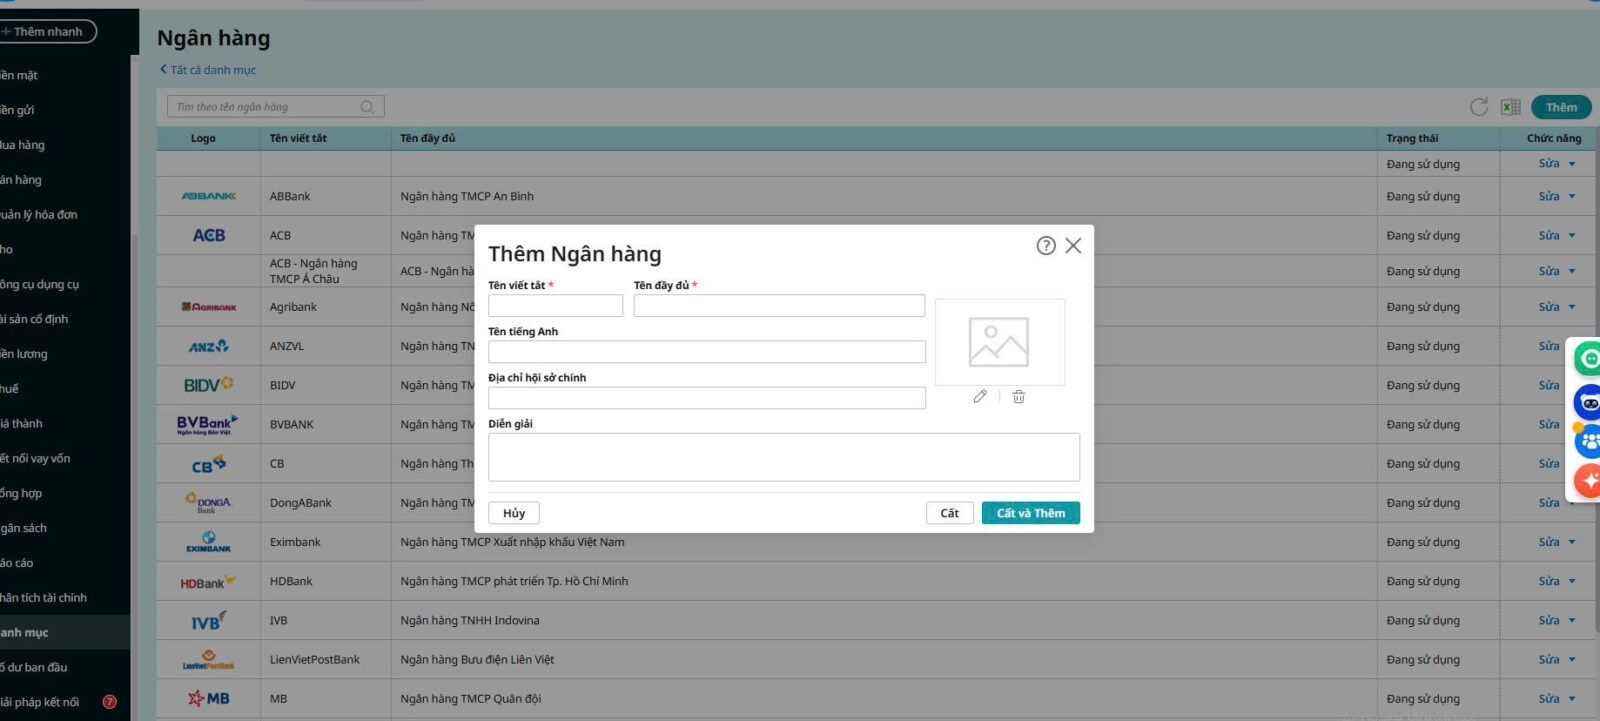Open the orange sparkle AI widget icon

1588,481
